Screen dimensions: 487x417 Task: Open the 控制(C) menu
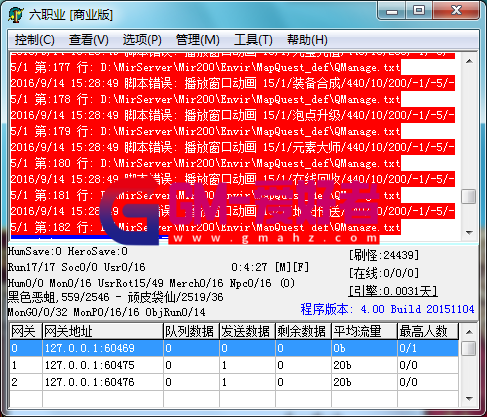pyautogui.click(x=34, y=40)
